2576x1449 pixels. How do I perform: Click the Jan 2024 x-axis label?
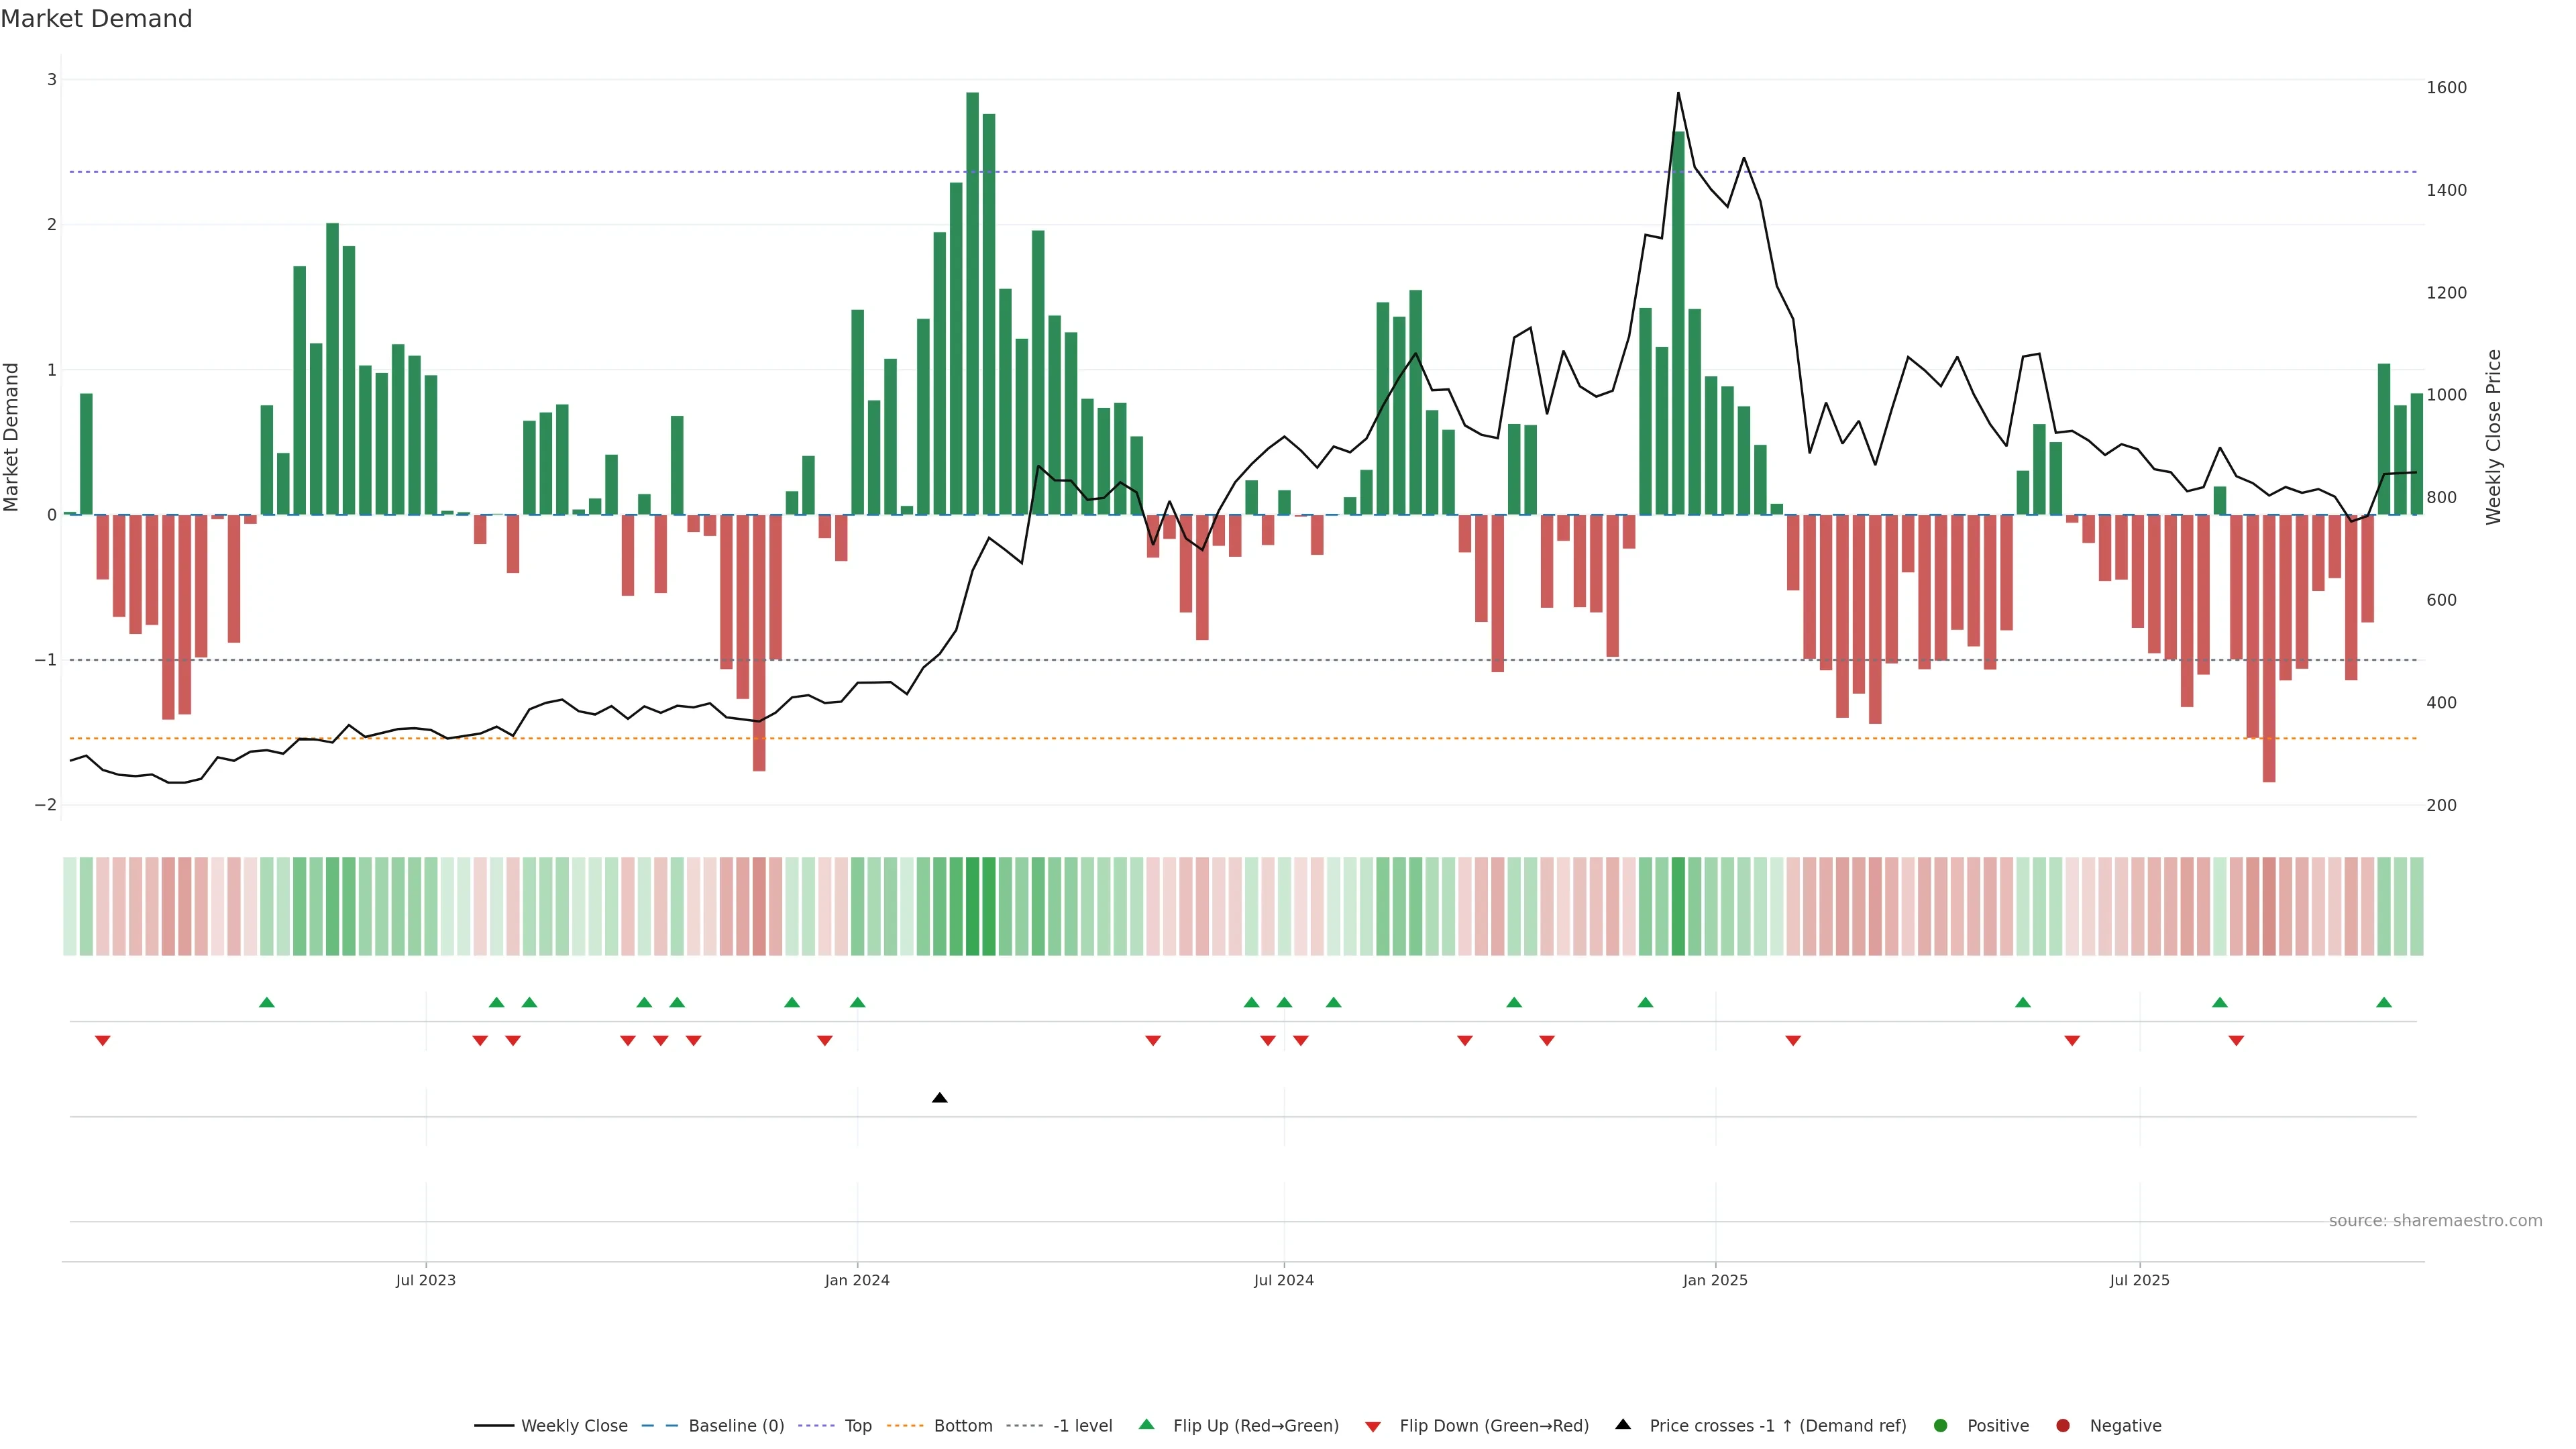point(857,1280)
